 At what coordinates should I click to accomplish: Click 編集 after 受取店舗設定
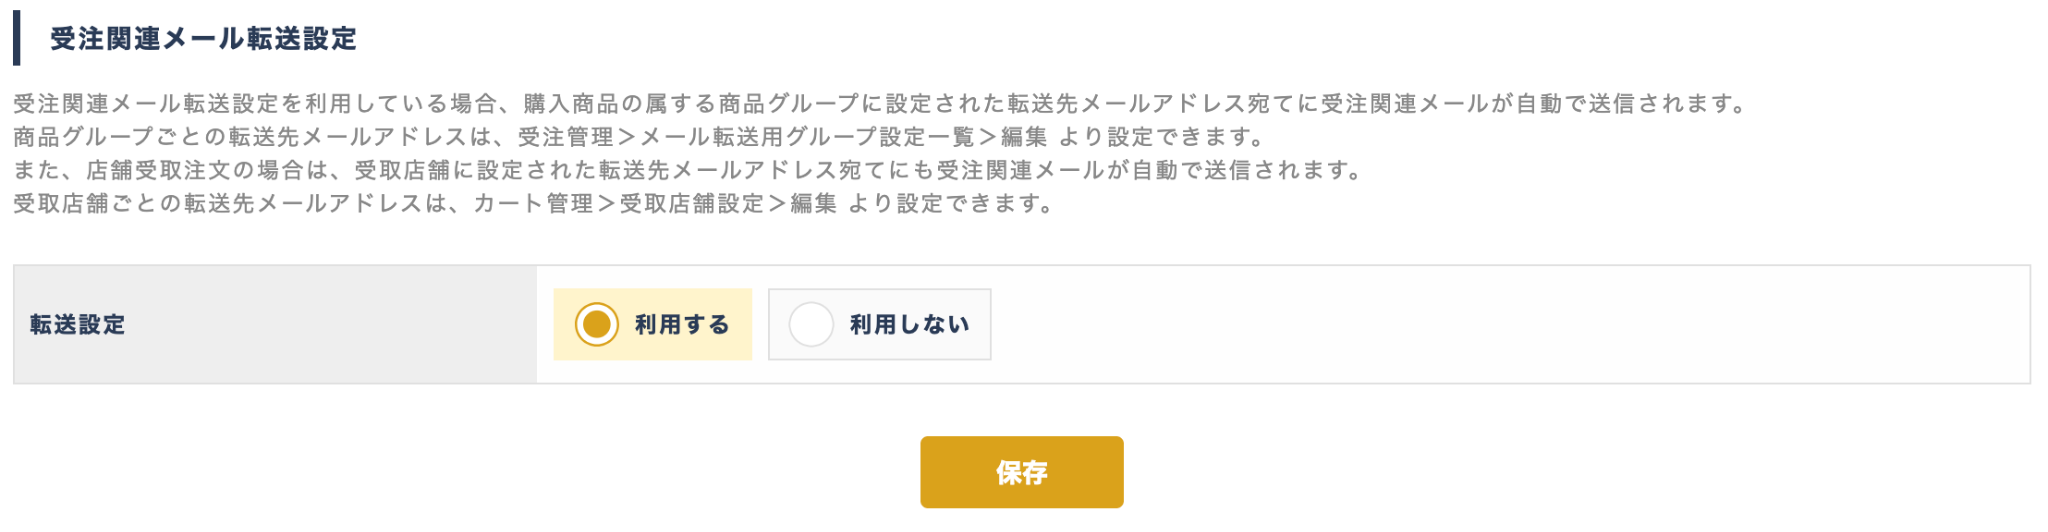pos(813,204)
